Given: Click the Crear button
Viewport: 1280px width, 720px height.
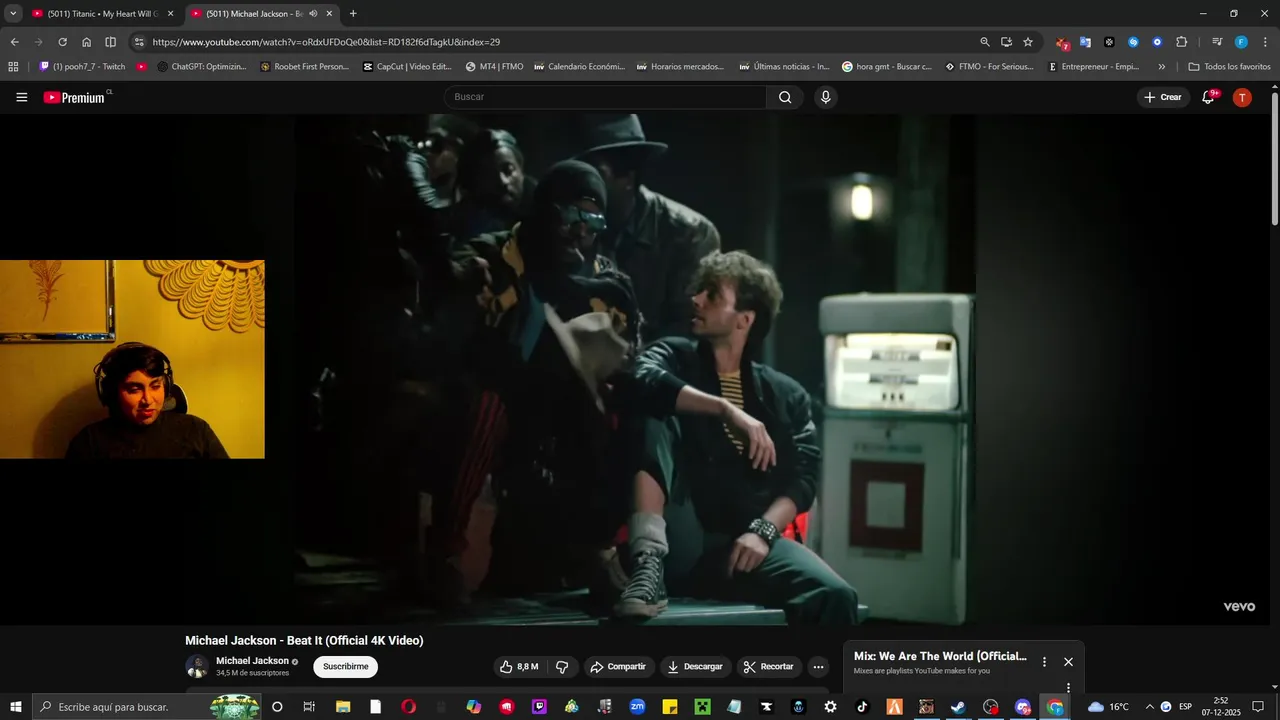Looking at the screenshot, I should coord(1163,97).
